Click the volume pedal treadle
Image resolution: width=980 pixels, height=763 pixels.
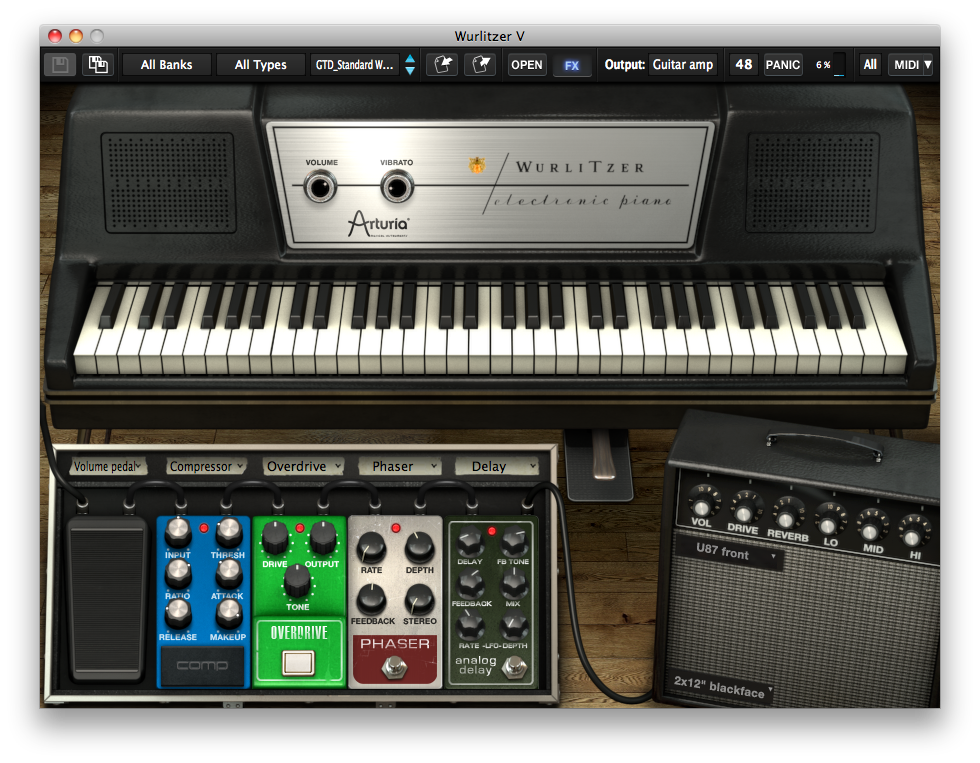point(106,598)
